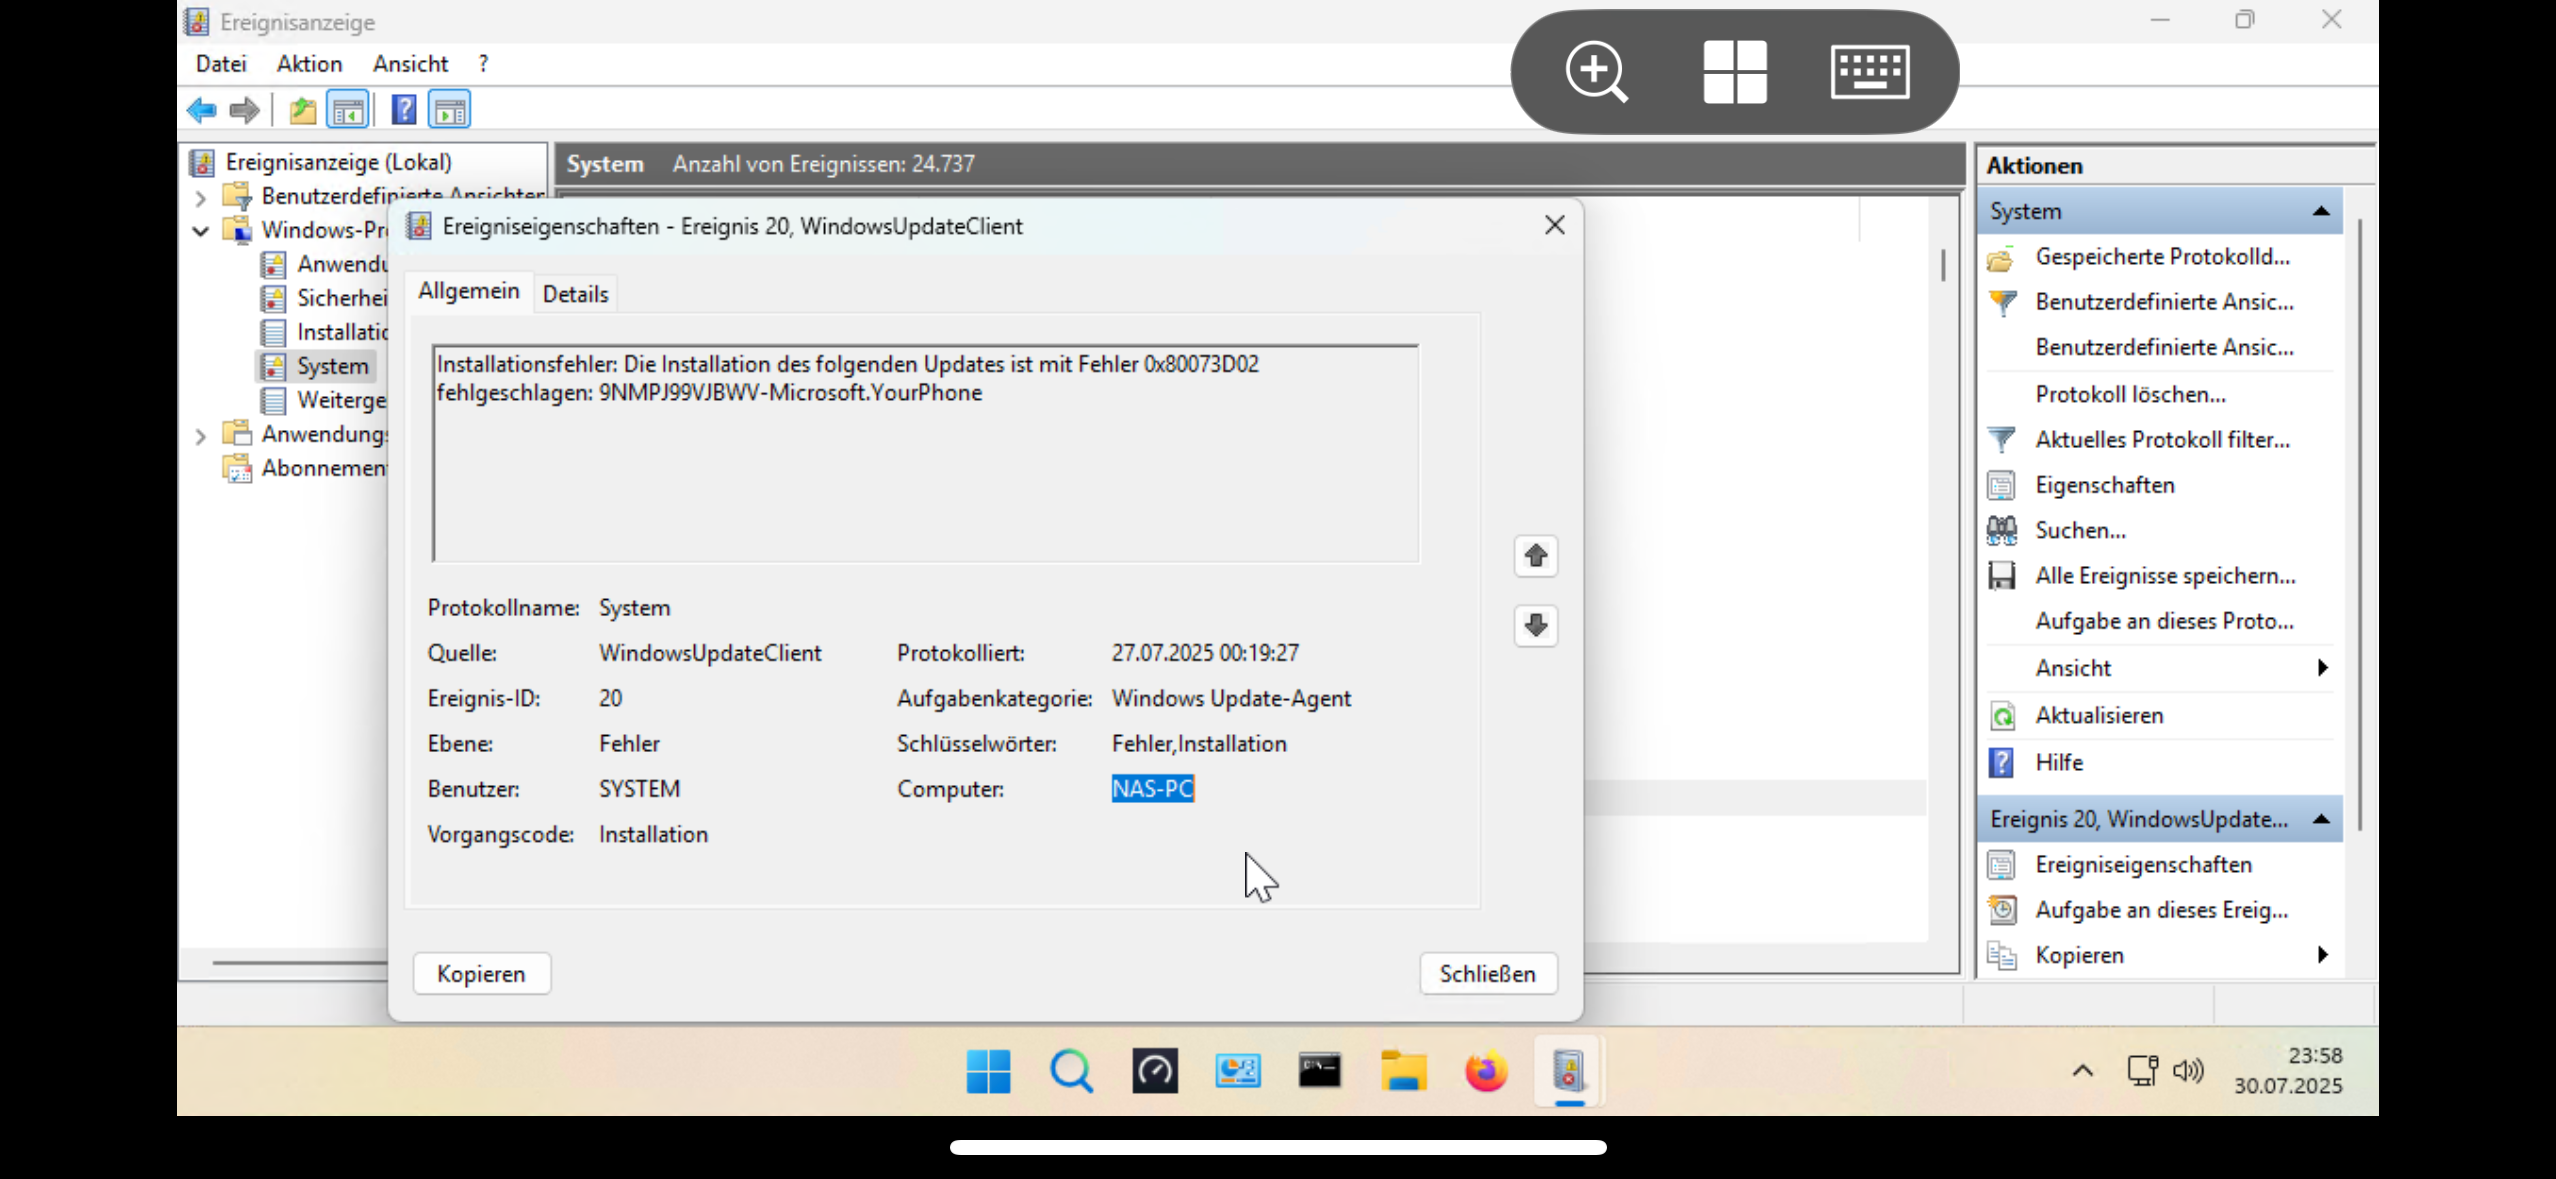Toggle the console tree pane icon
The width and height of the screenshot is (2556, 1179).
coord(348,110)
